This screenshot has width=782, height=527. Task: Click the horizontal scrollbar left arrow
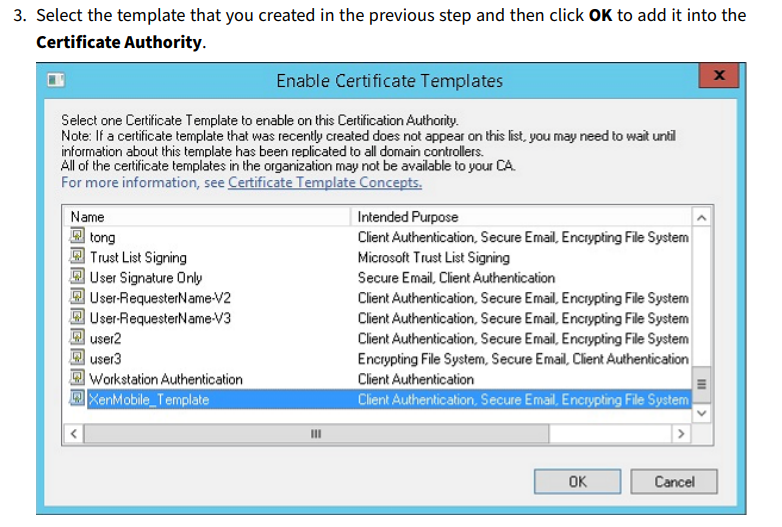[74, 434]
